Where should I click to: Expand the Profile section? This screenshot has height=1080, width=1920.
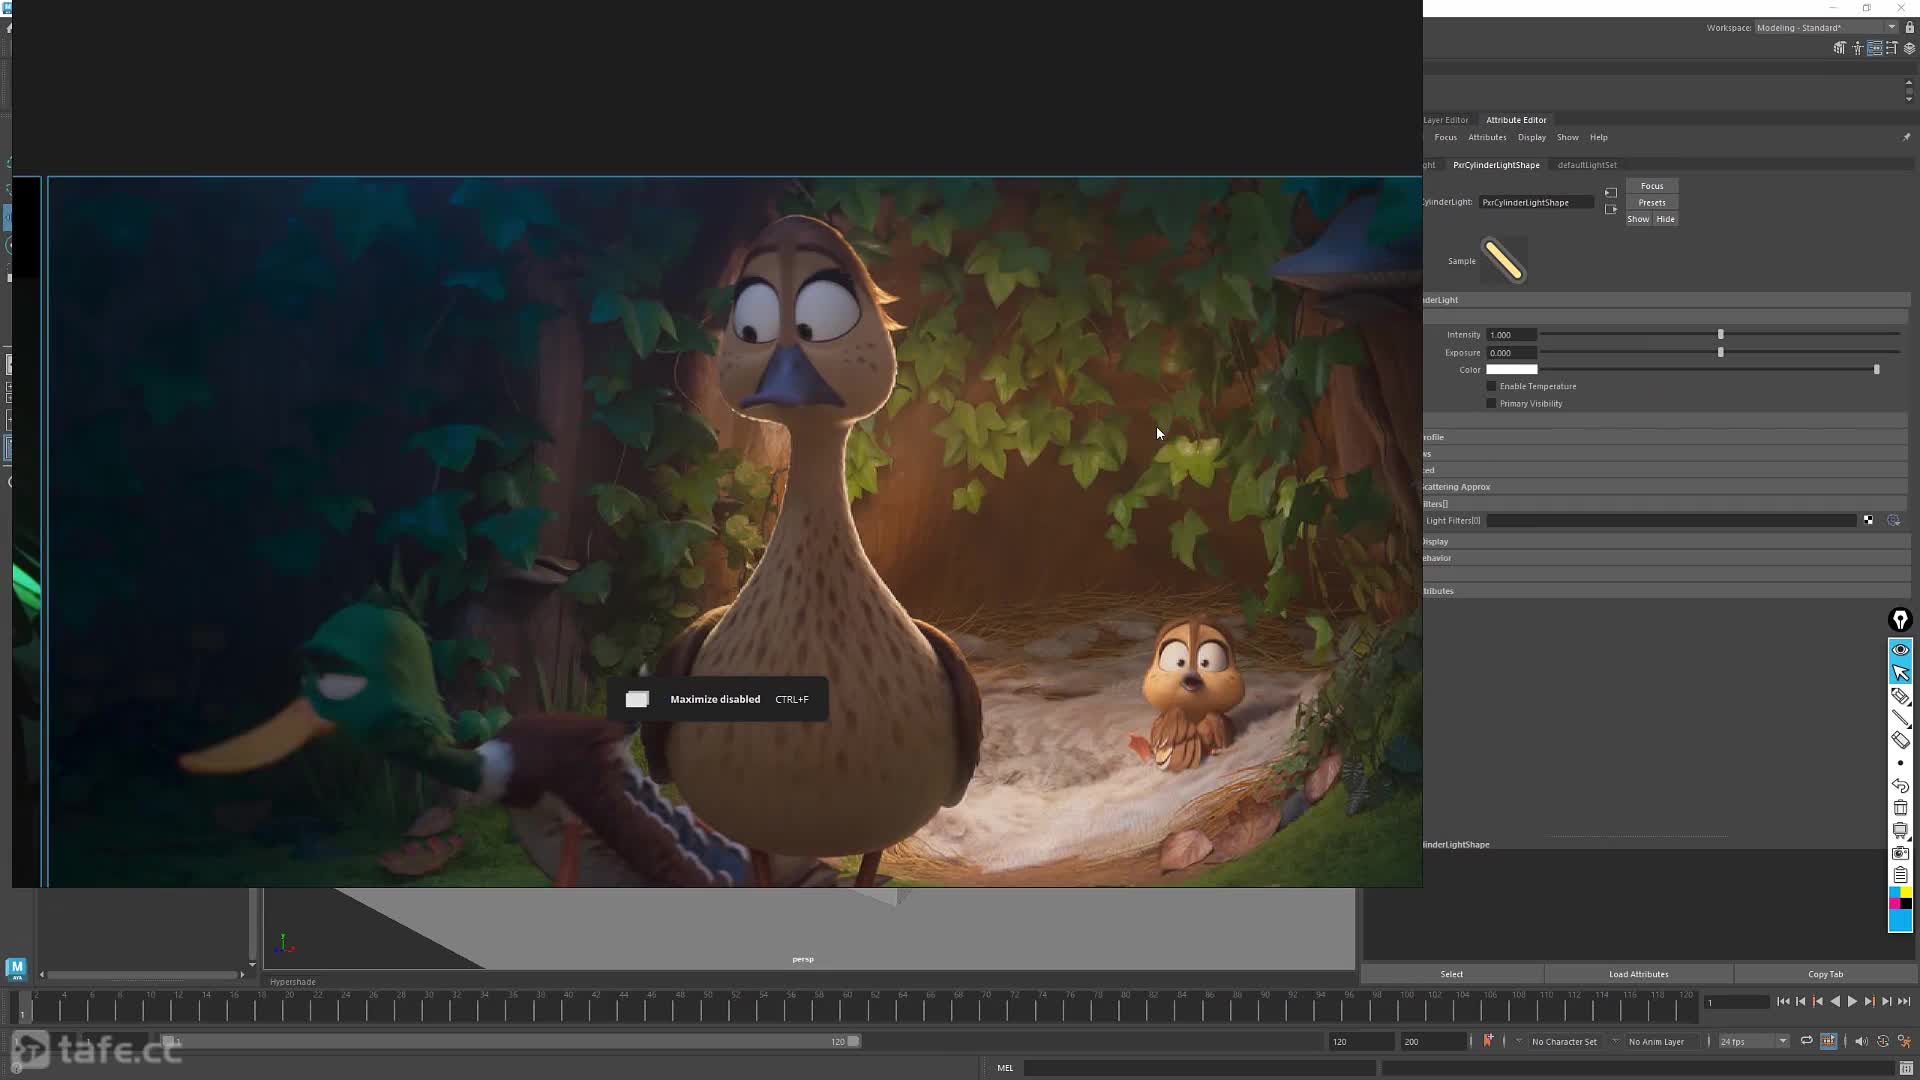pyautogui.click(x=1666, y=437)
